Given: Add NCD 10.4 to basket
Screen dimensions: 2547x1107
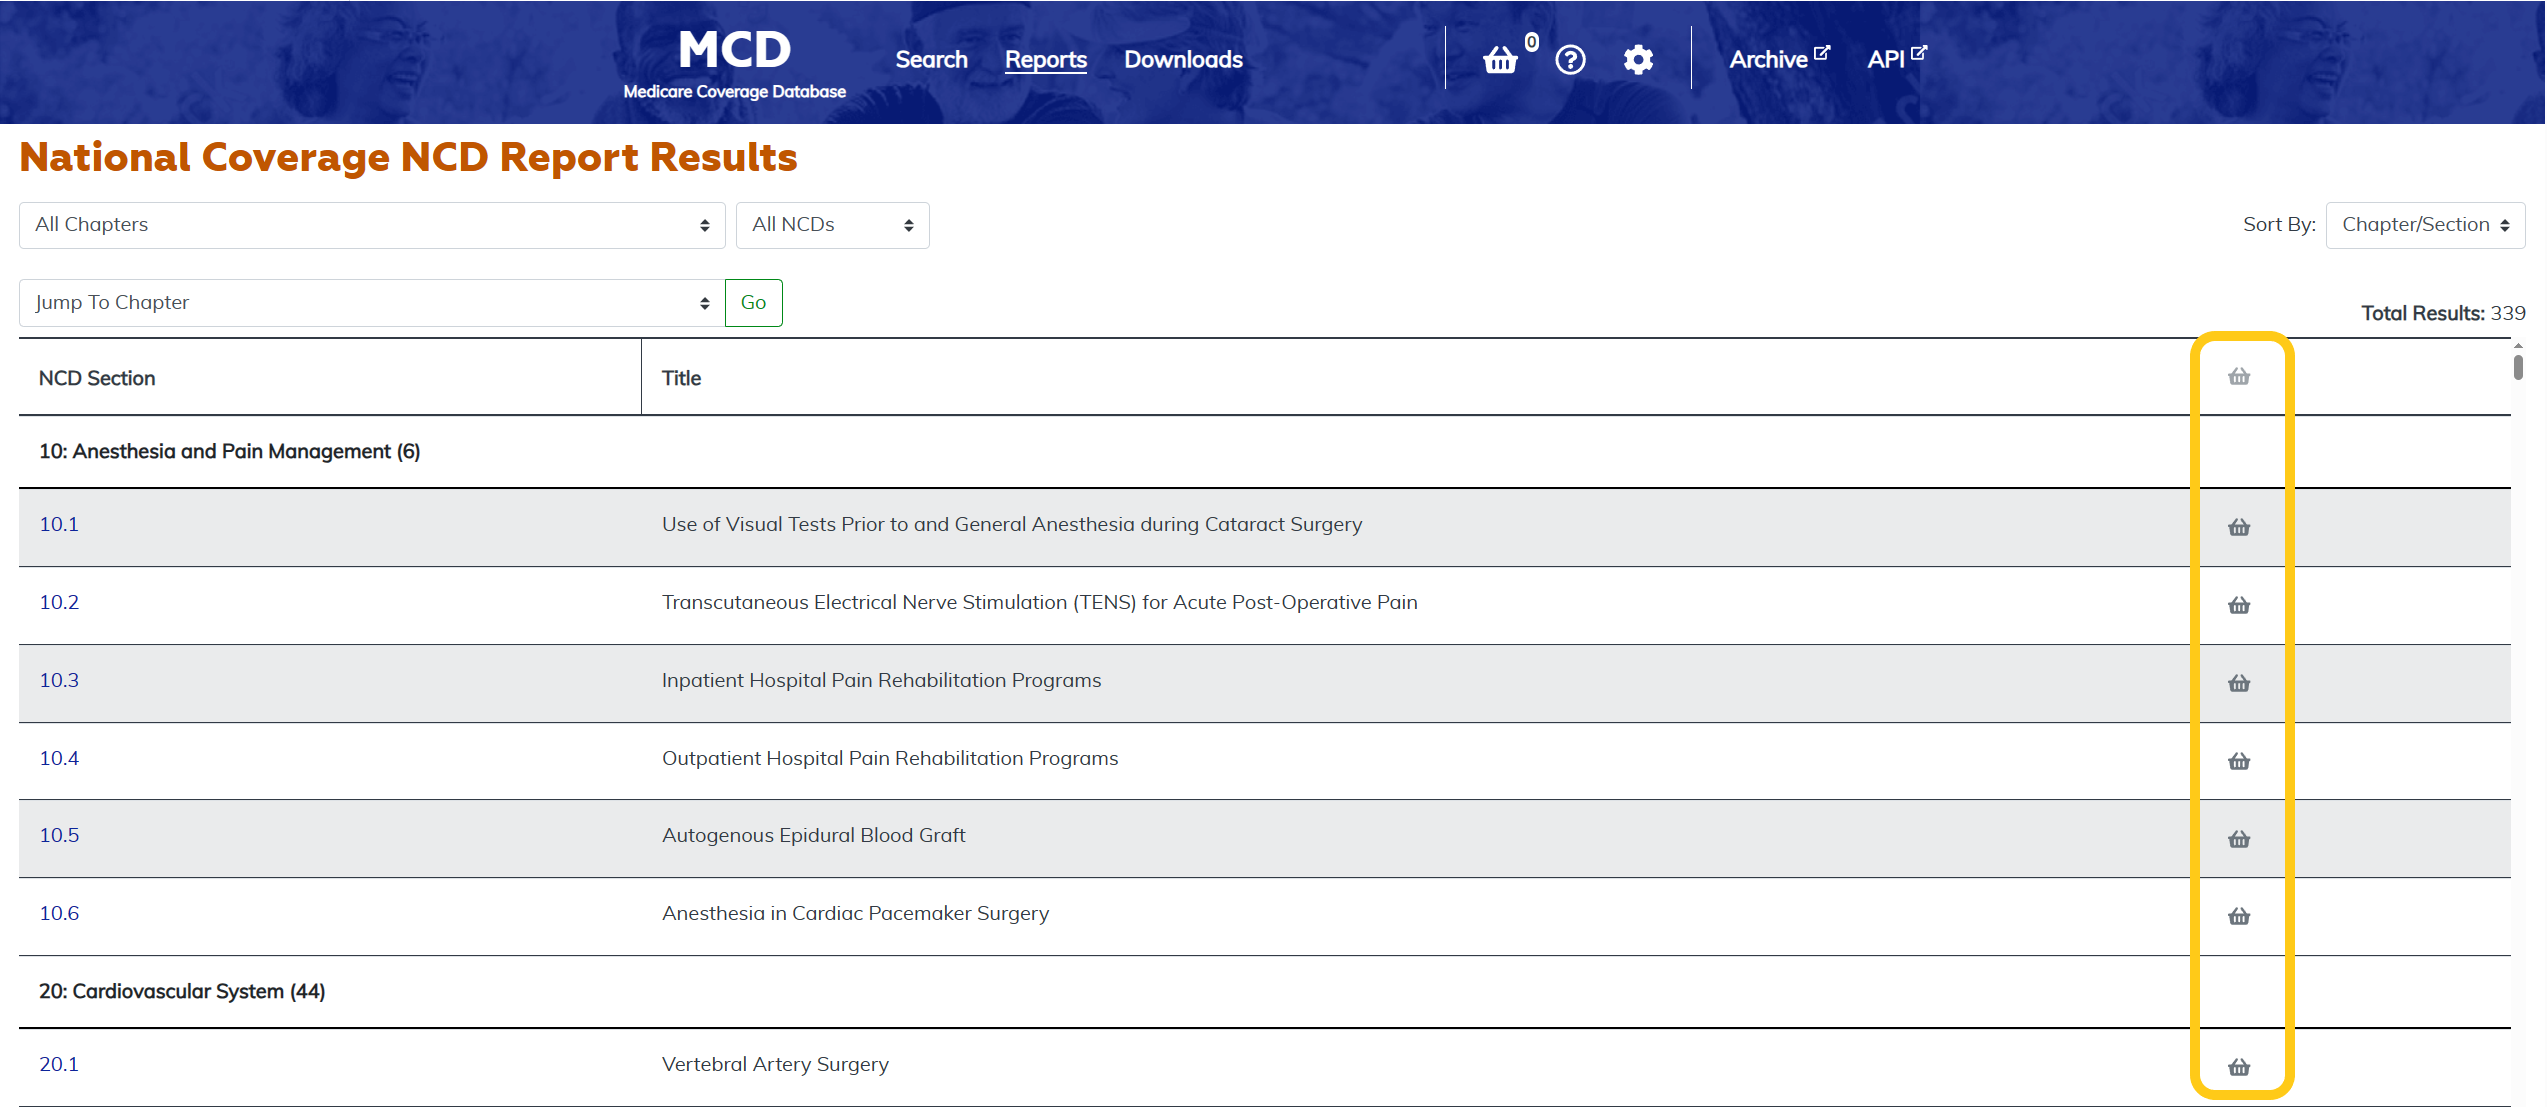Looking at the screenshot, I should point(2239,761).
